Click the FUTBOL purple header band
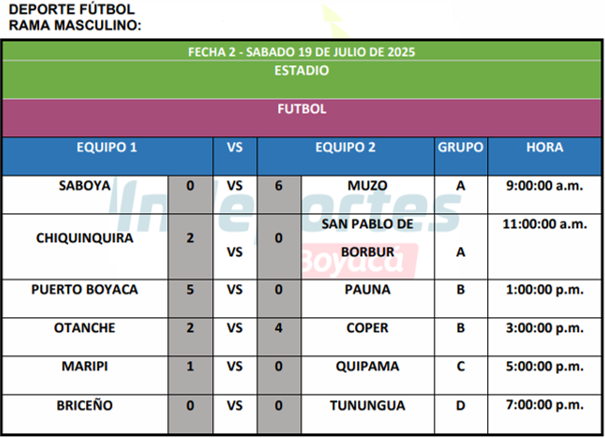 coord(302,118)
